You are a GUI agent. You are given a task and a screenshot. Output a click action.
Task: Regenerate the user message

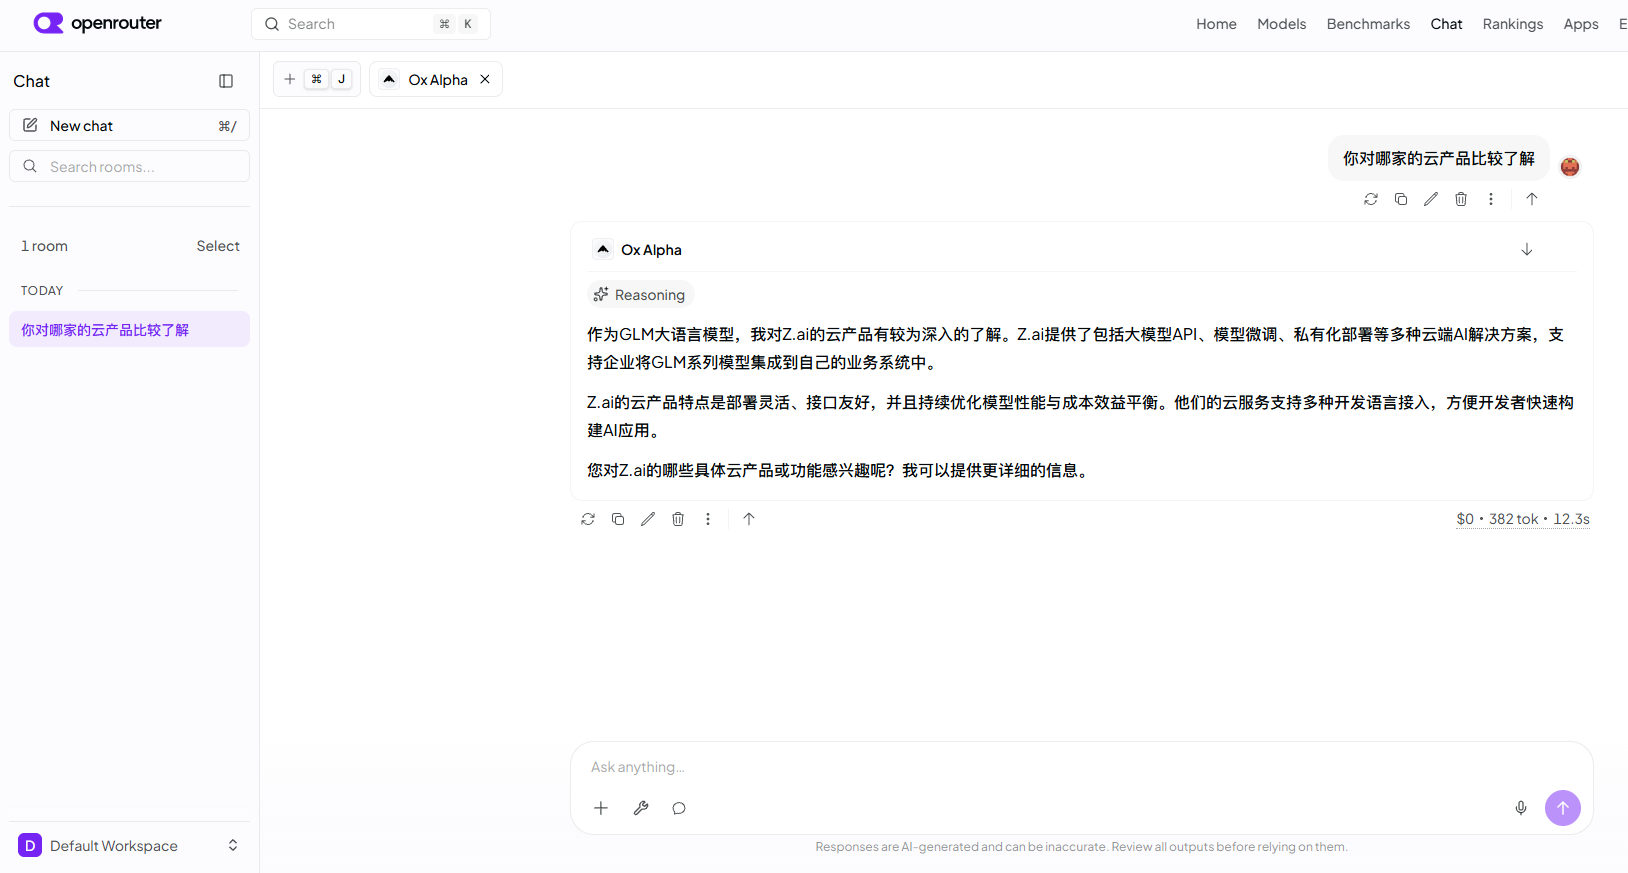click(1371, 199)
